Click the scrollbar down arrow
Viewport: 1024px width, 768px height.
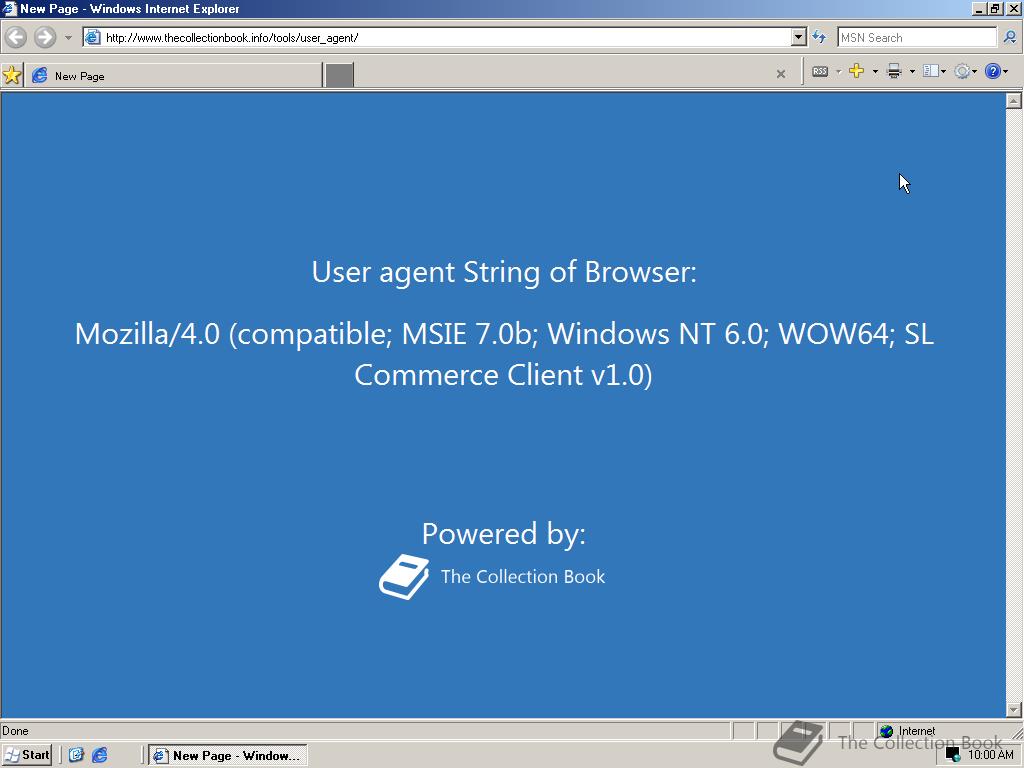click(1013, 709)
